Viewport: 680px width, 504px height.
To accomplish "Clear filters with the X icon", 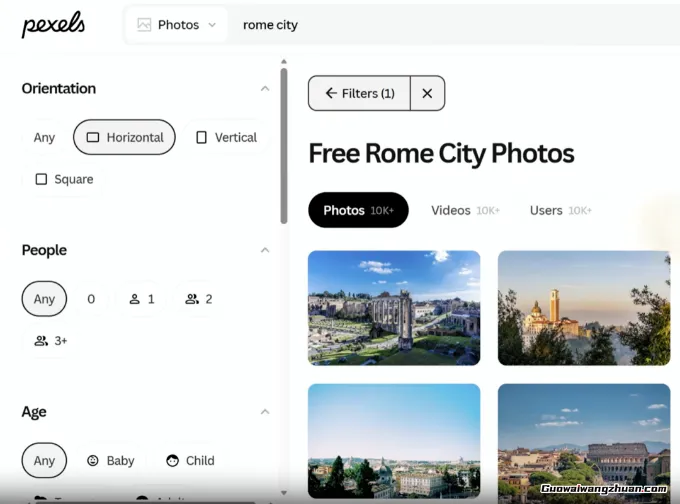I will tap(427, 93).
